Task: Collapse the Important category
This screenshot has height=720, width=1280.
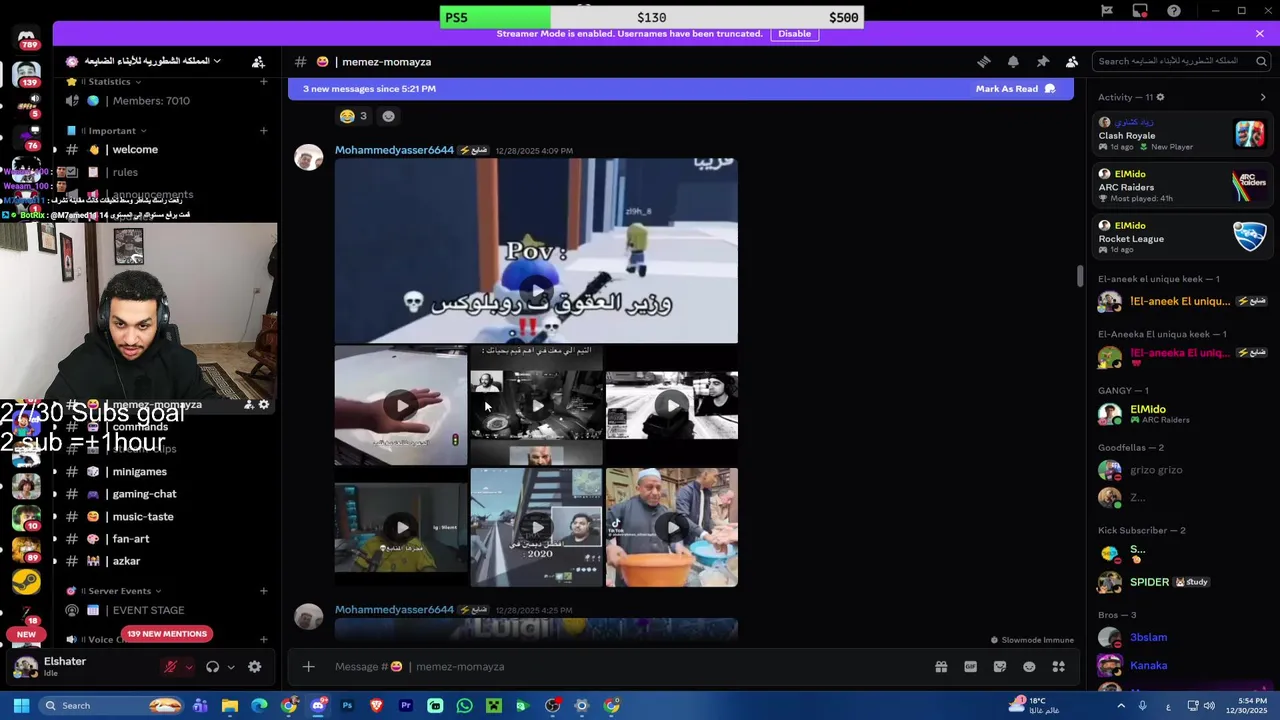Action: coord(112,131)
